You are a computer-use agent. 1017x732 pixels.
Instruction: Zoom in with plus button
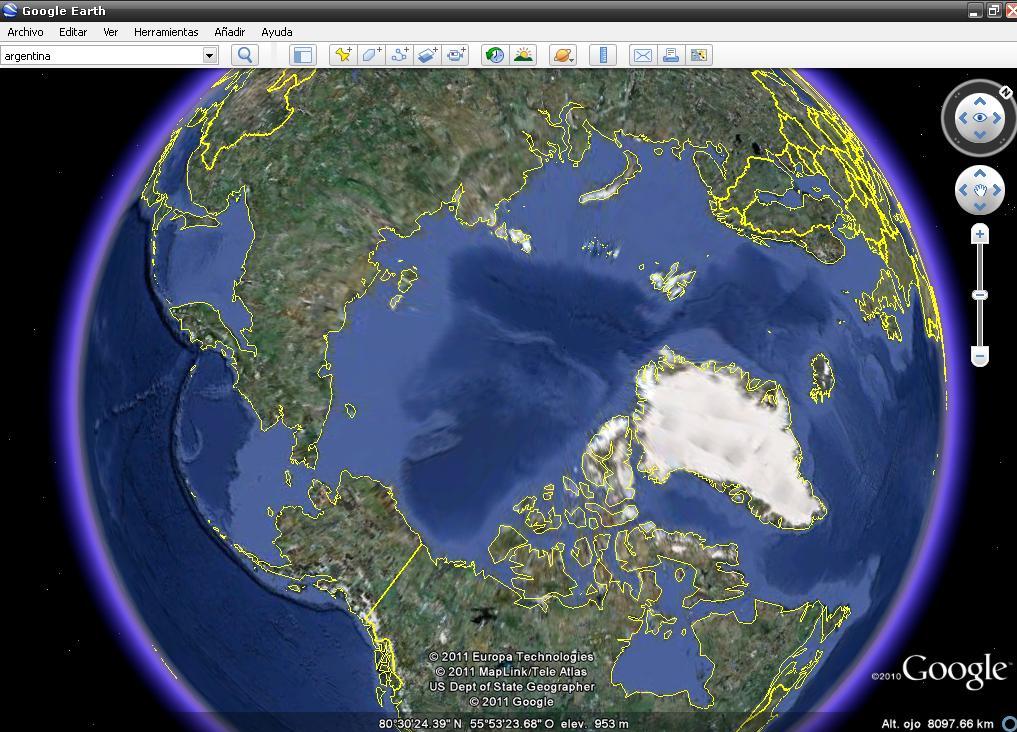(980, 234)
